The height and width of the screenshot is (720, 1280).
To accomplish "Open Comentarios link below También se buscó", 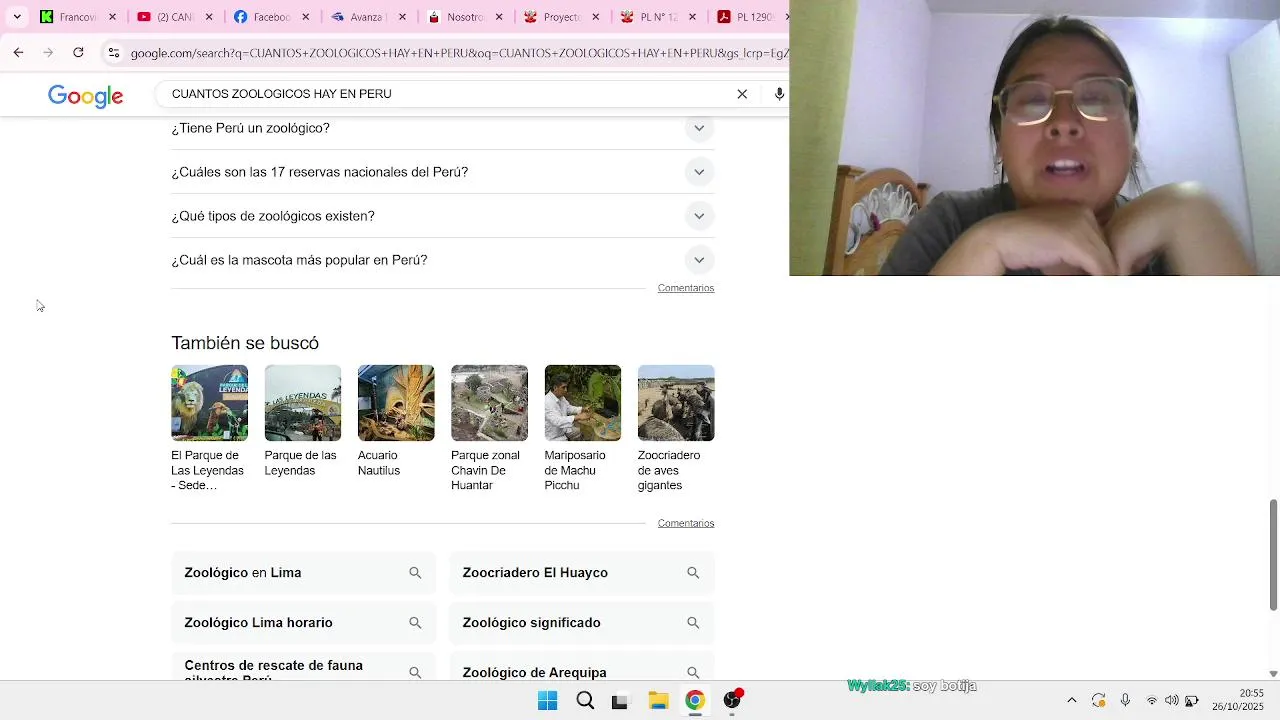I will [686, 523].
